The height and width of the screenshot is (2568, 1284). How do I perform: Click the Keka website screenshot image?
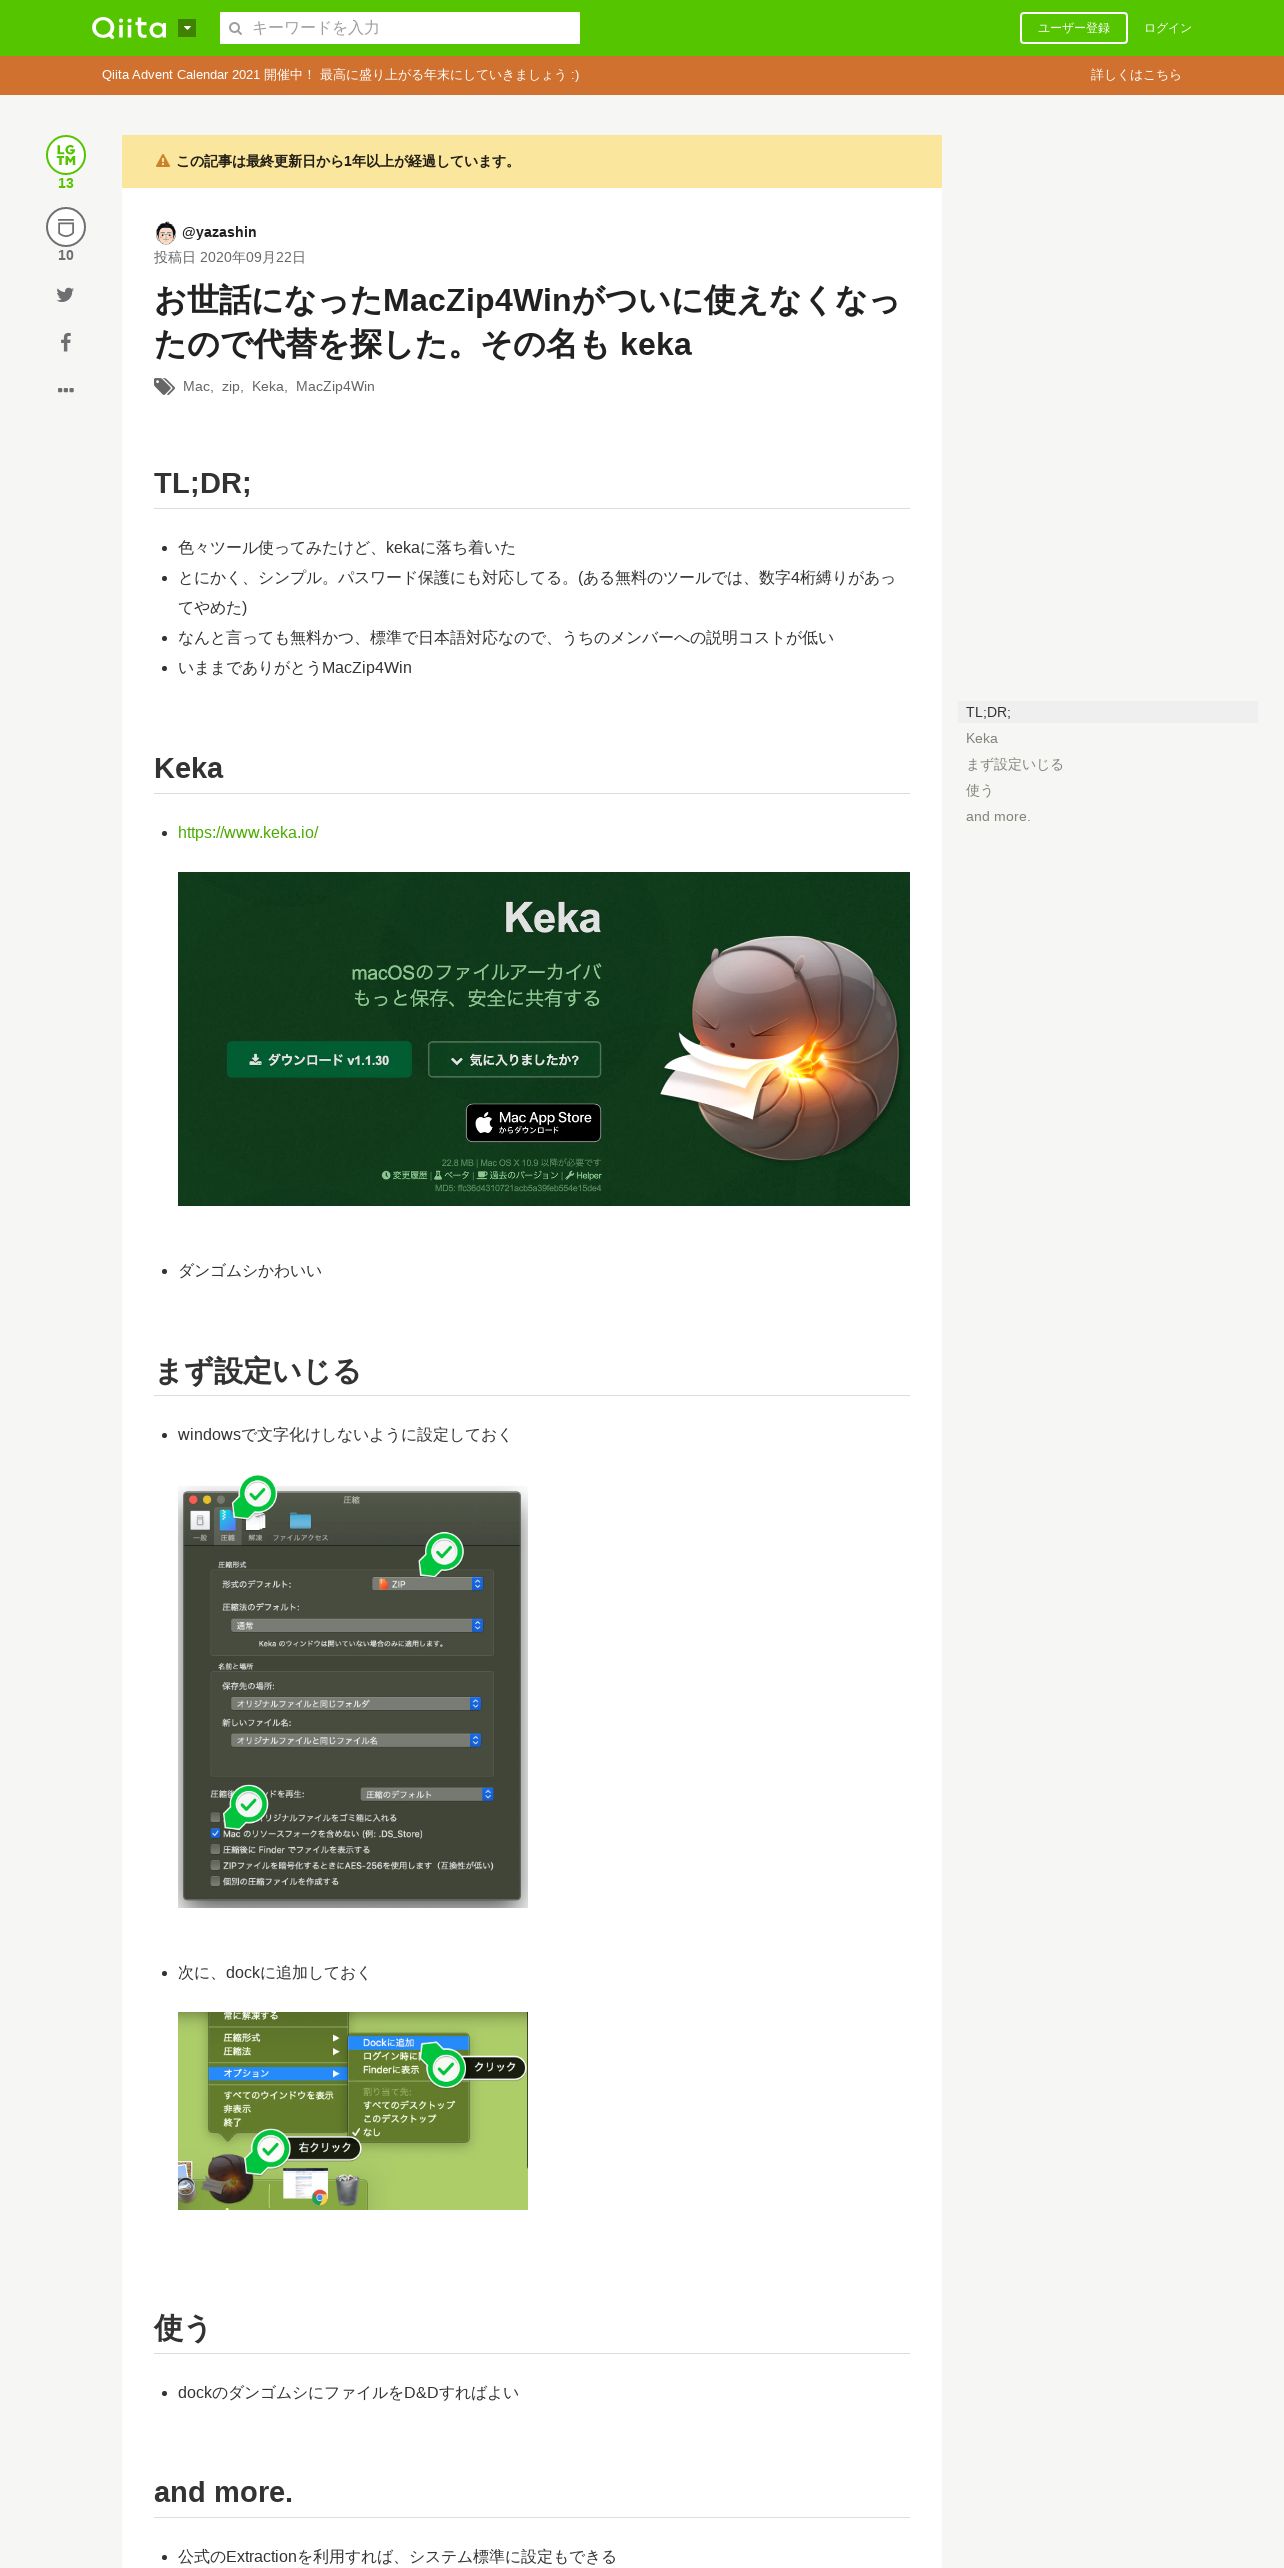tap(544, 1039)
